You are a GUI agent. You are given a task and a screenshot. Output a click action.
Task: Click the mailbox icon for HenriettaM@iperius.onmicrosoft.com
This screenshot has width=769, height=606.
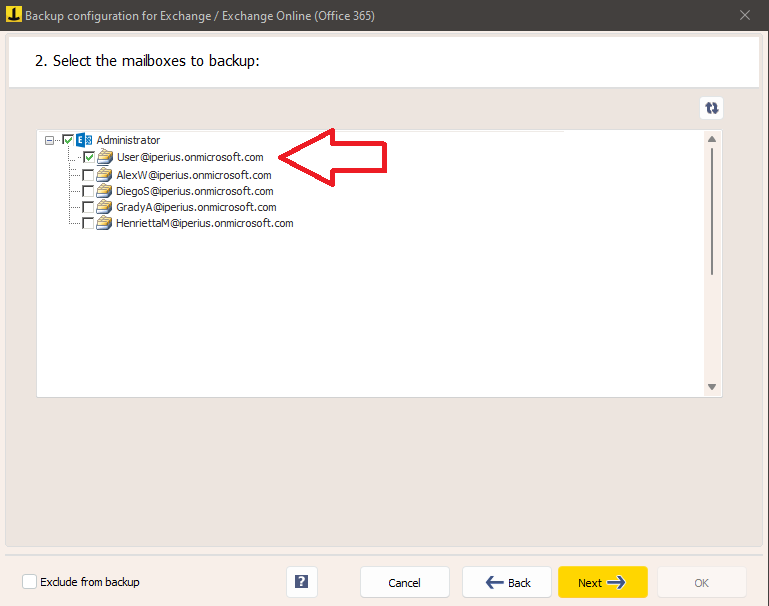(104, 224)
